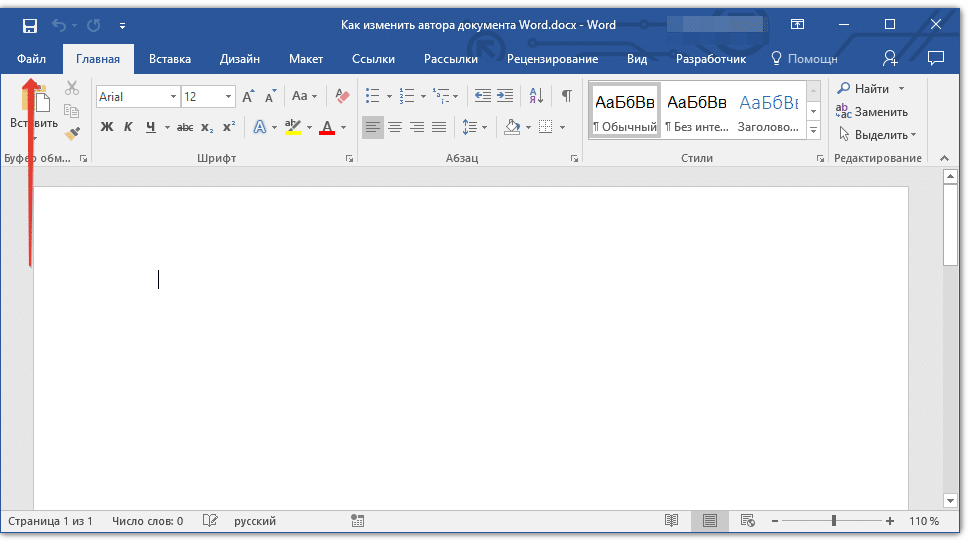Align text right icon
Screen dimensions: 968x541
[417, 127]
